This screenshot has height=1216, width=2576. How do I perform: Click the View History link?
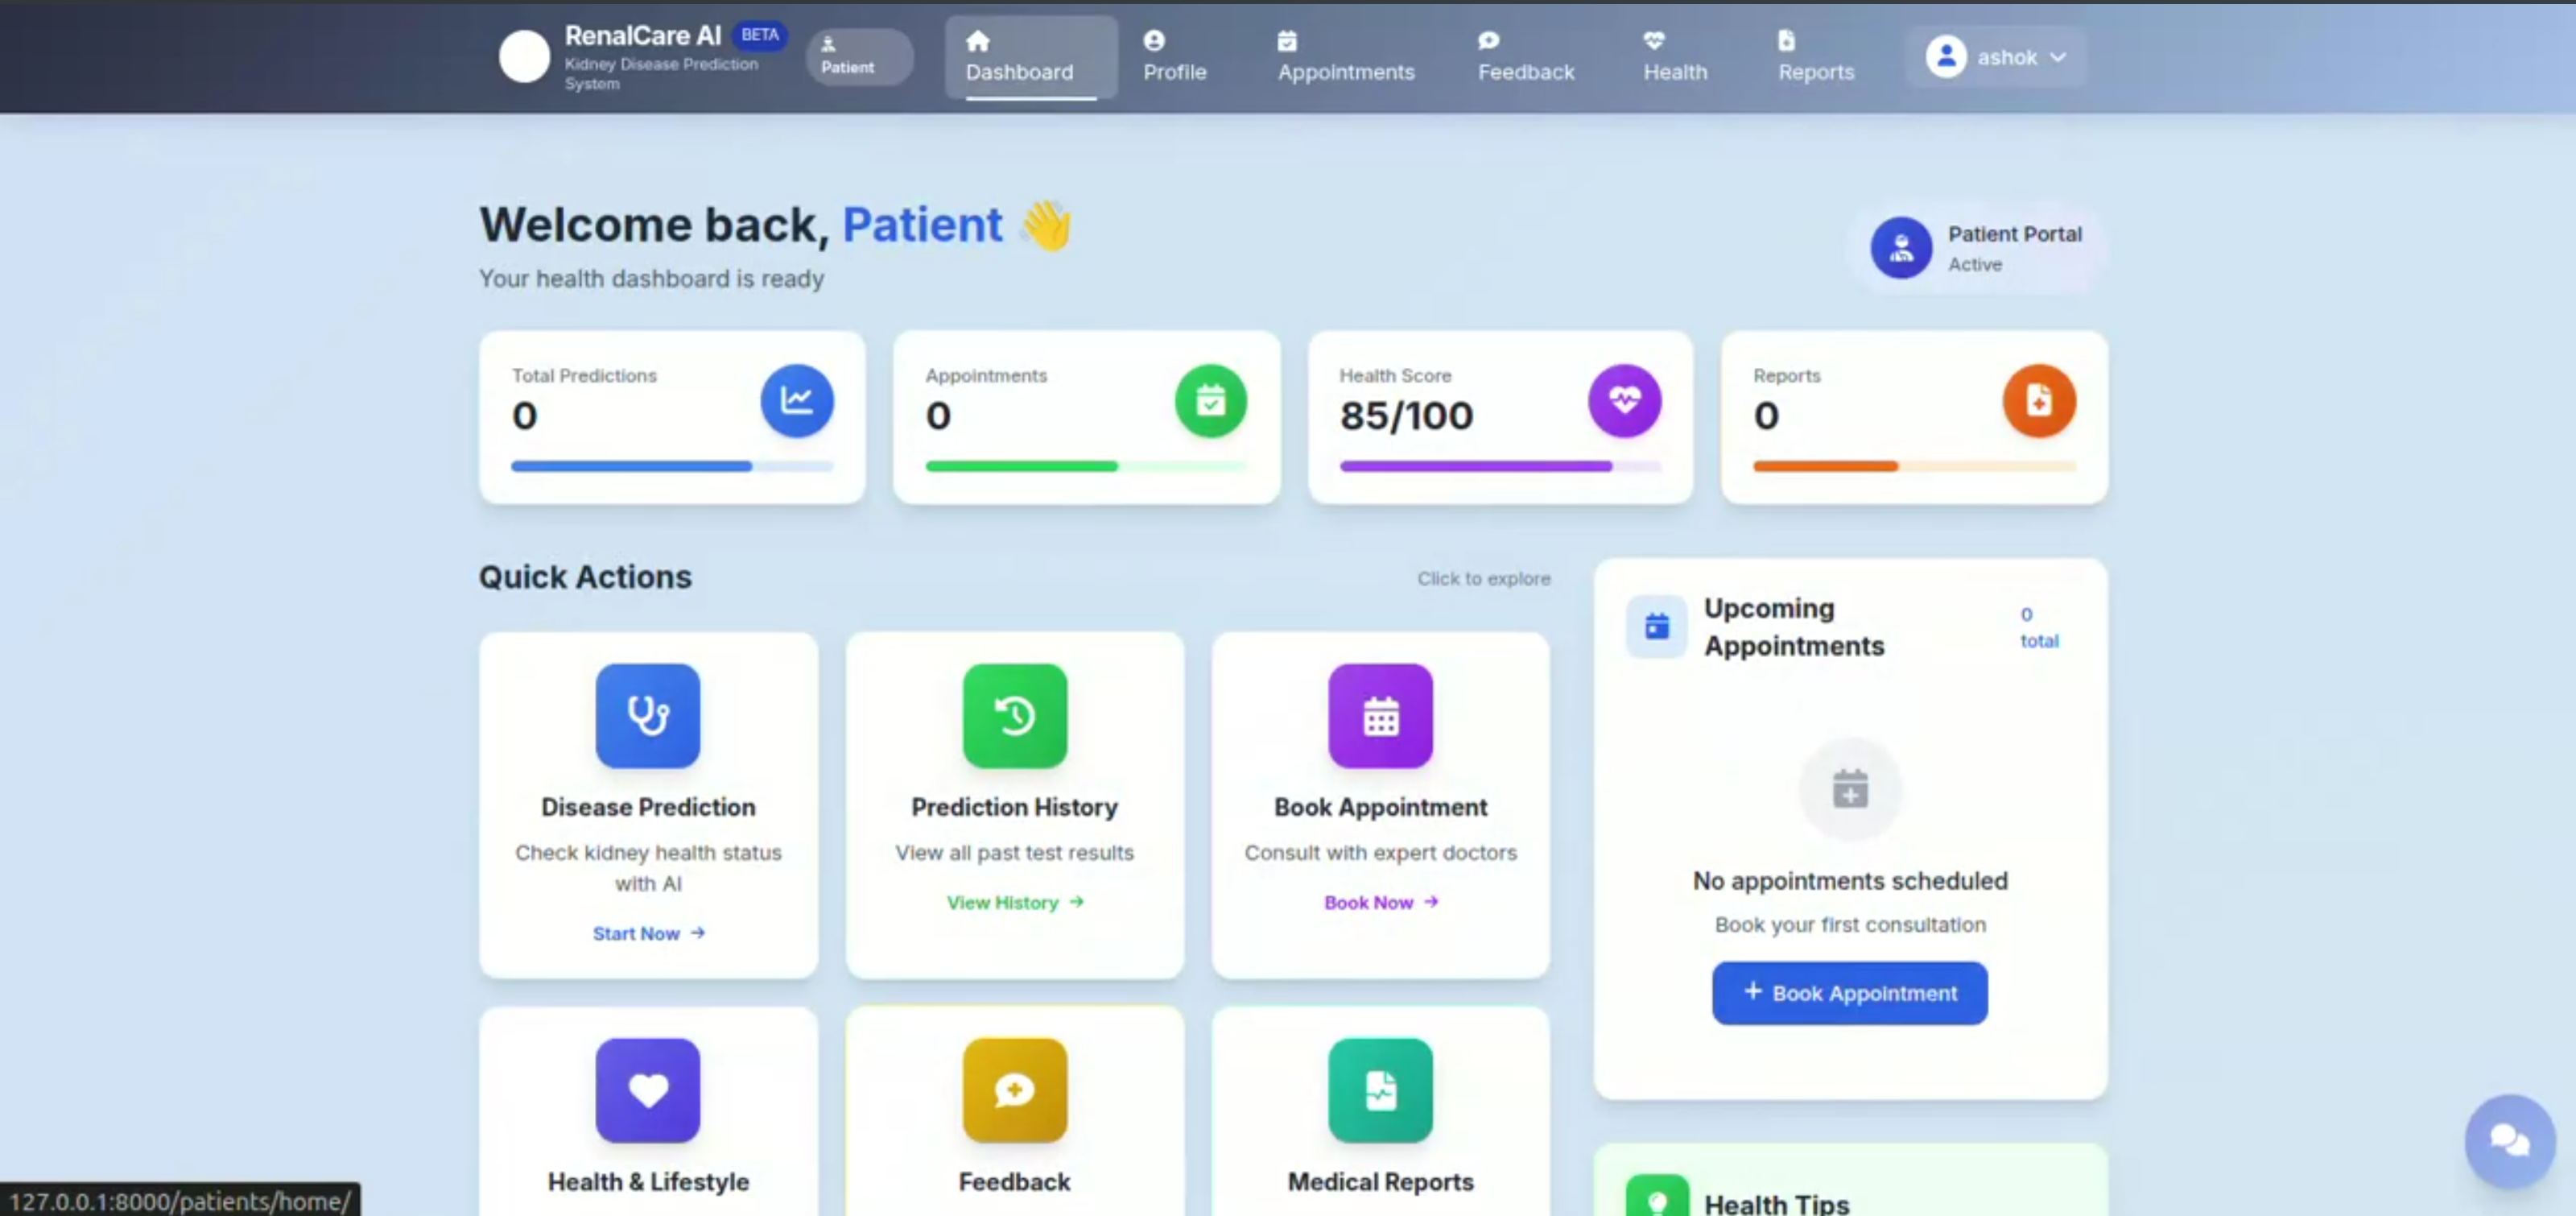click(1015, 902)
